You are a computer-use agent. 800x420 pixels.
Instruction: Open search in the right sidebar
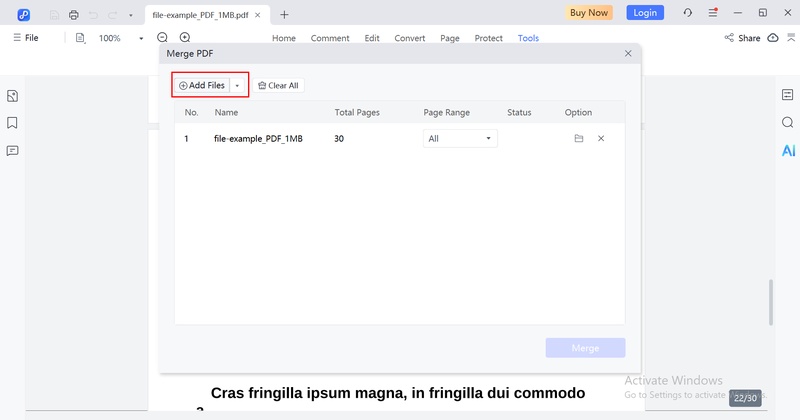tap(788, 123)
